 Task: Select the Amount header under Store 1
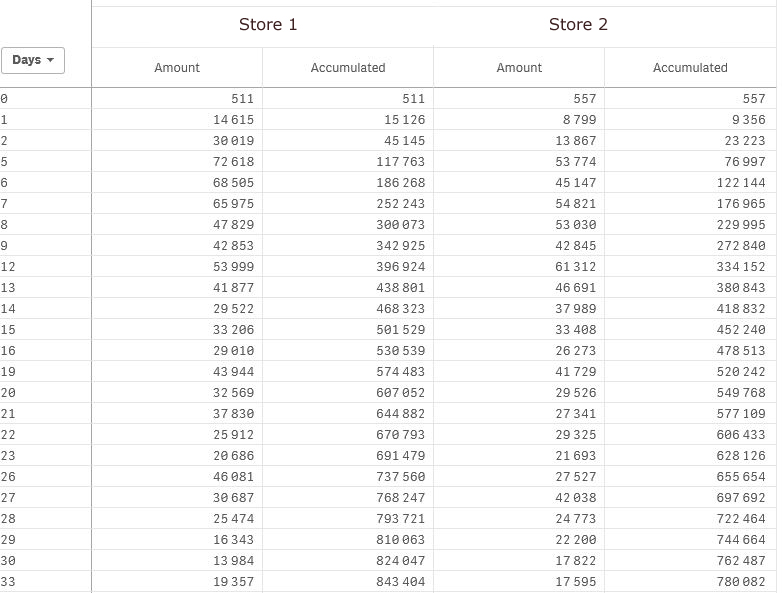pos(177,68)
